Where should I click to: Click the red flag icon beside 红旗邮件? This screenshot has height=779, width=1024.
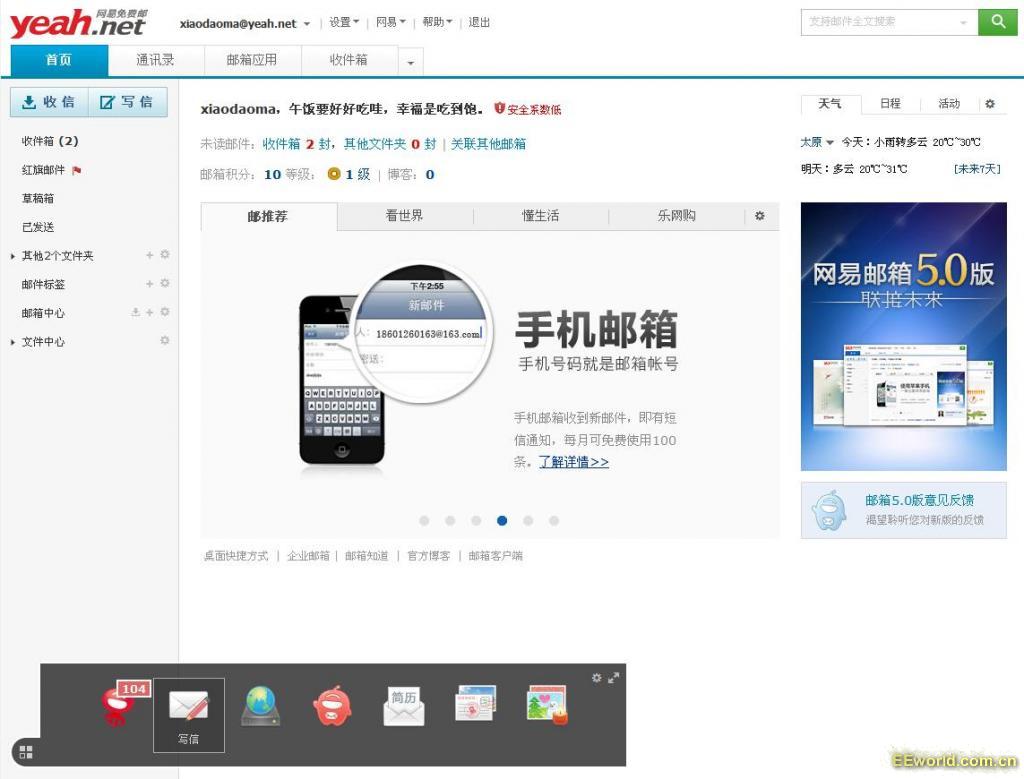click(x=76, y=170)
